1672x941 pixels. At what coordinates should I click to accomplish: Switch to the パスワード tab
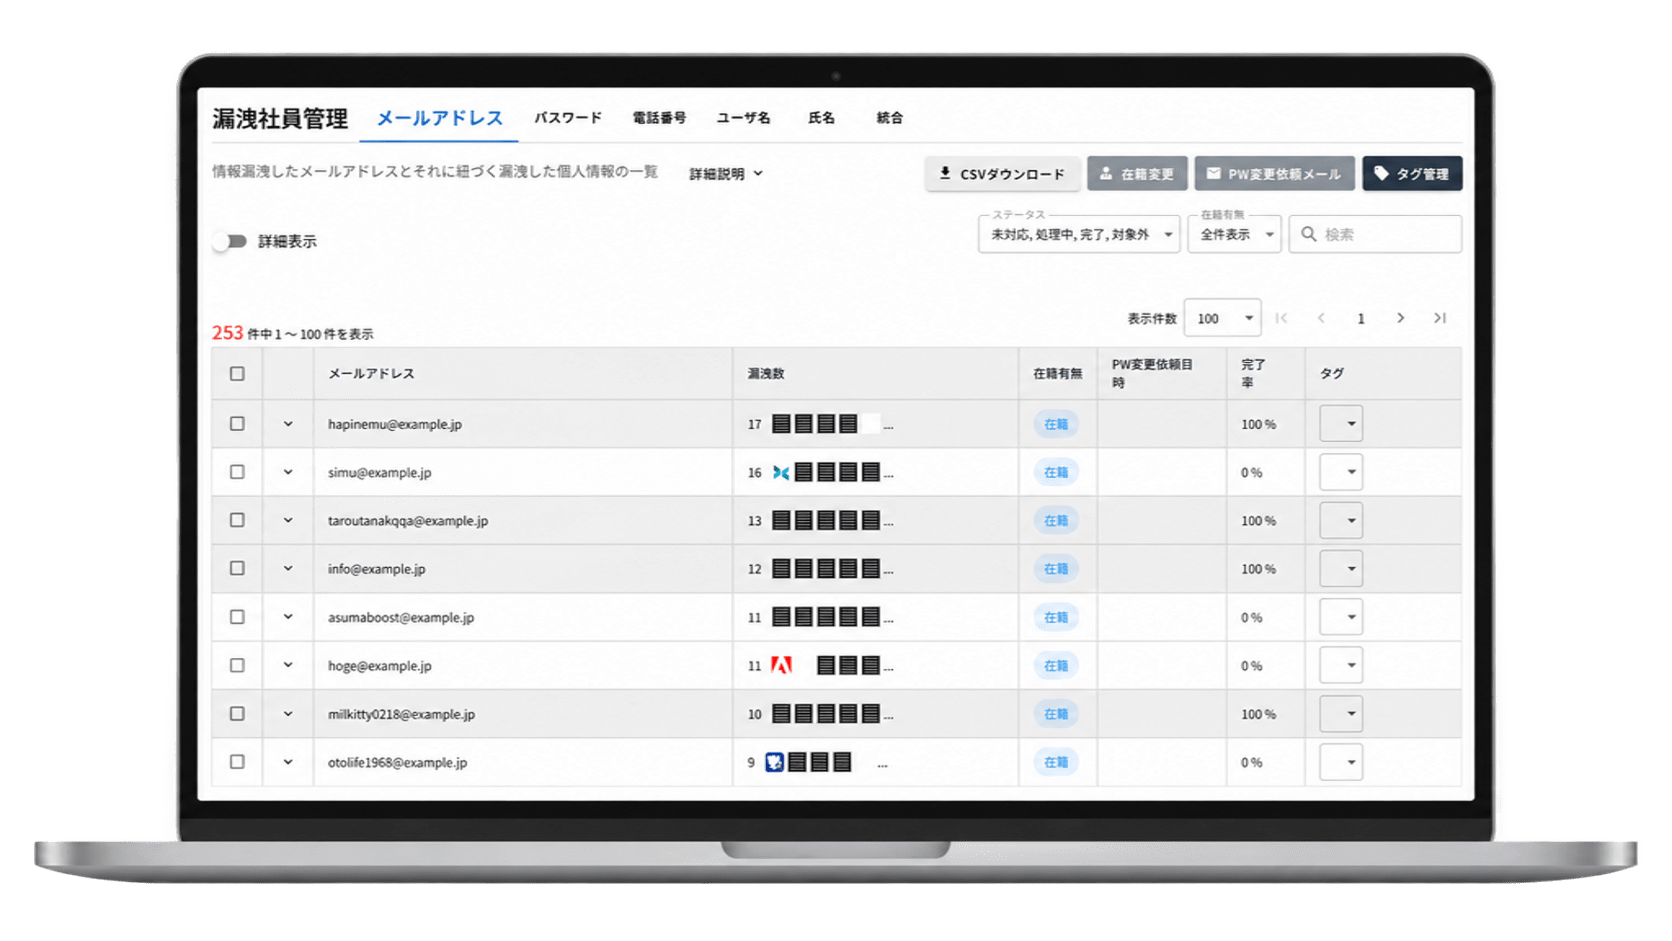[x=568, y=118]
